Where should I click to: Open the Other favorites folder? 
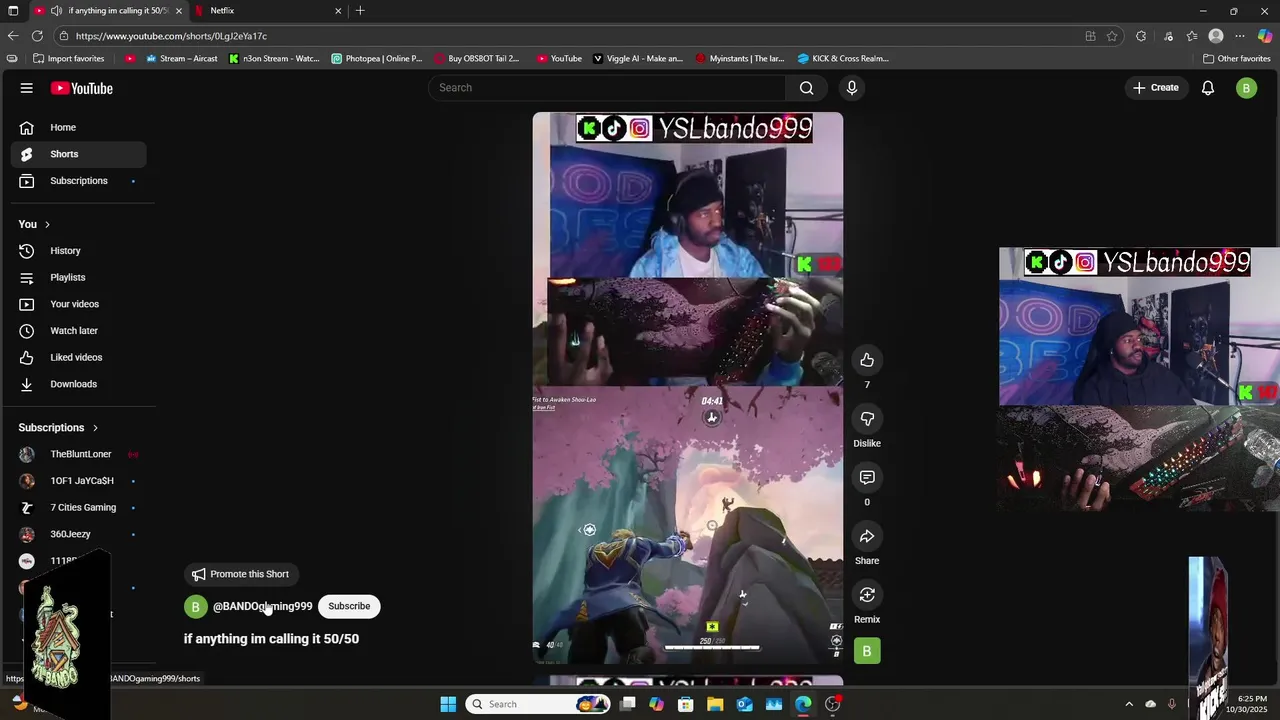coord(1237,59)
